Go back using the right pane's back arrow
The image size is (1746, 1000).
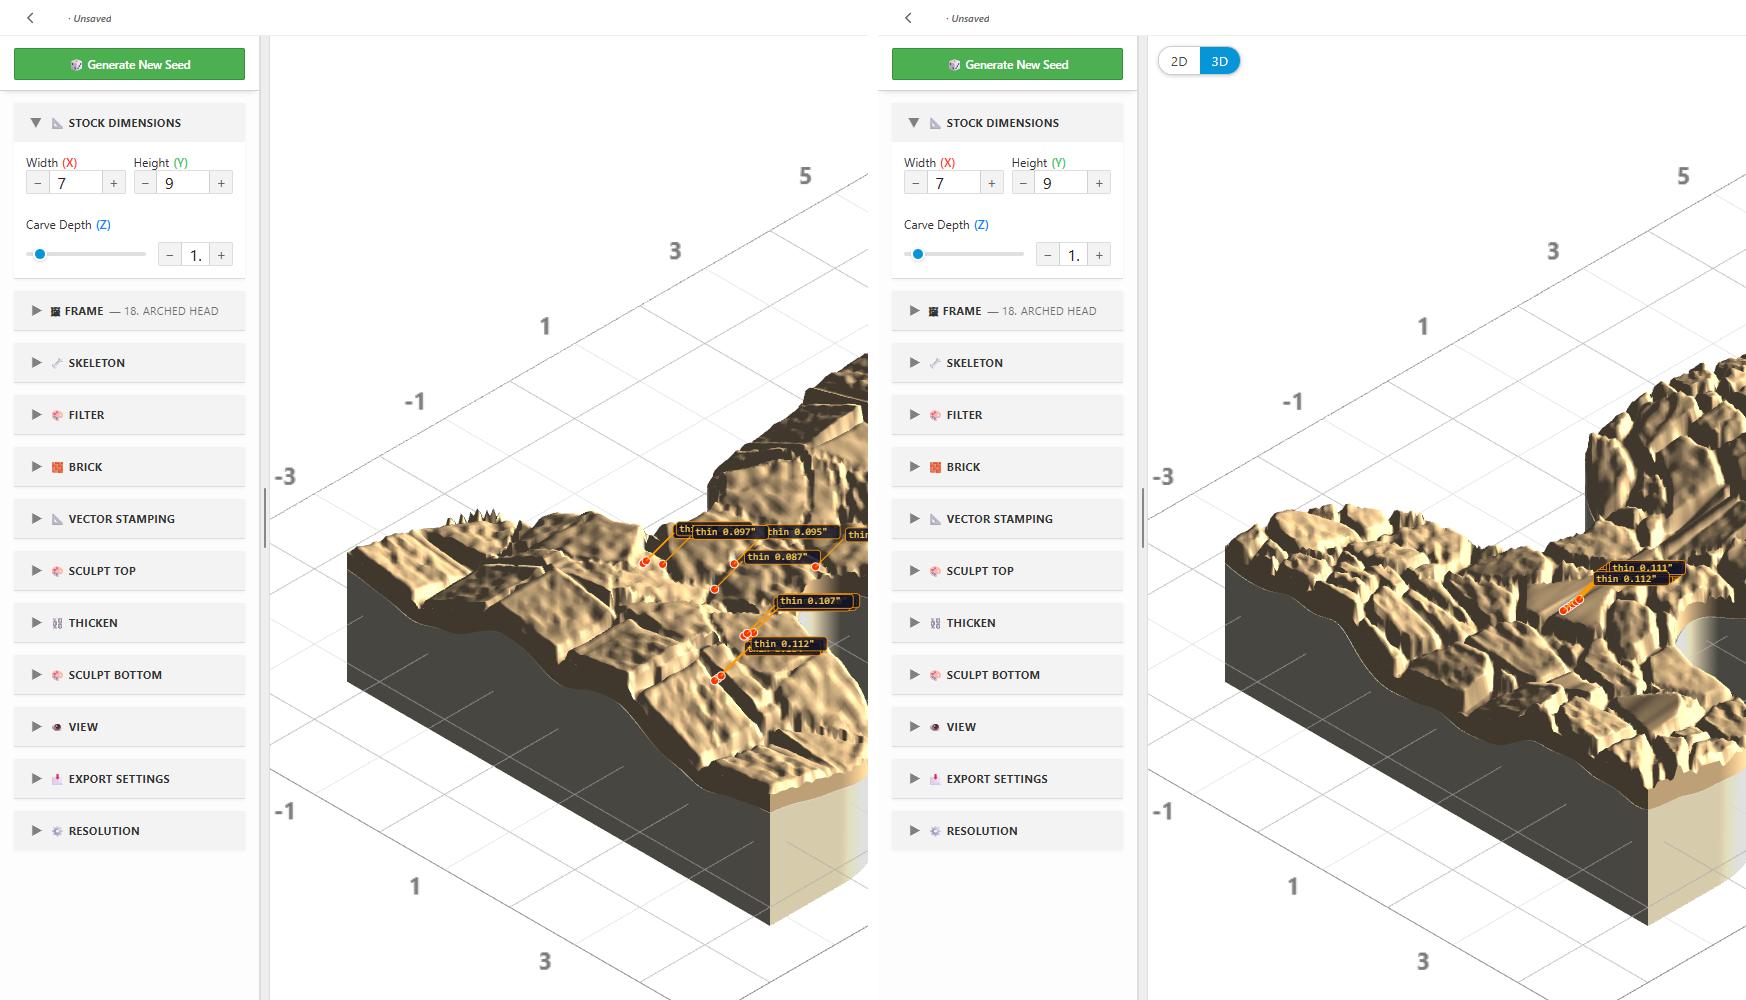click(908, 18)
